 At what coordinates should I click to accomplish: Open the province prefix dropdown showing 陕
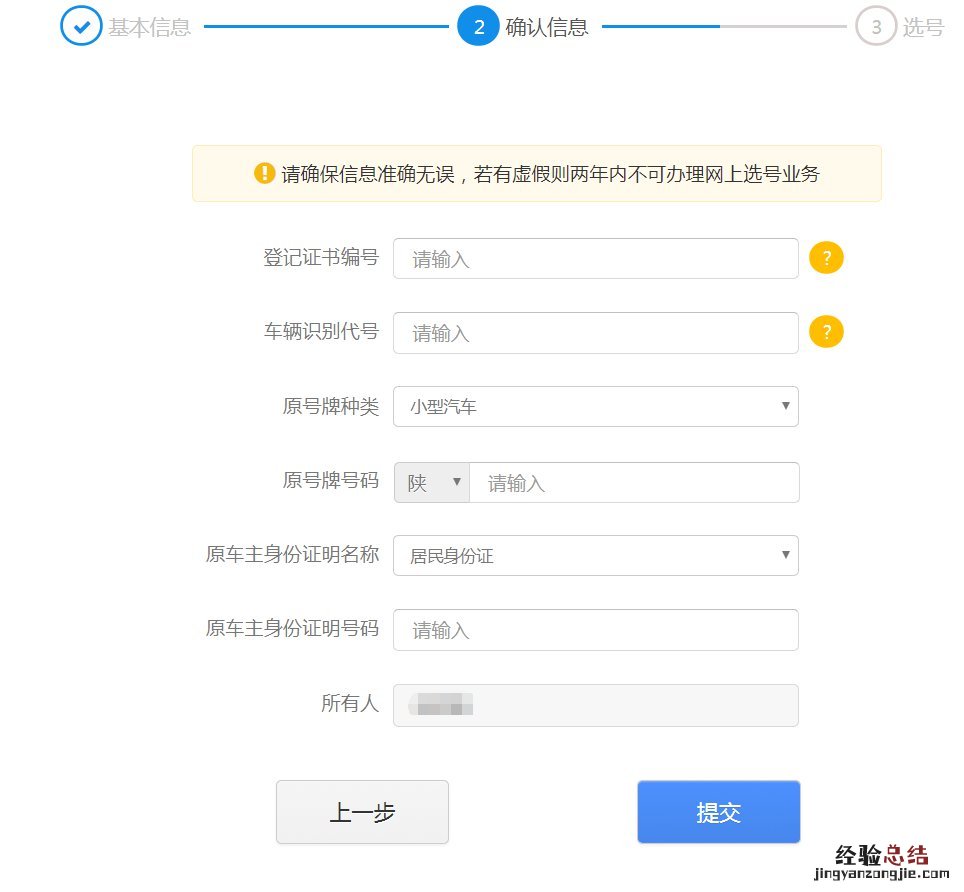432,483
